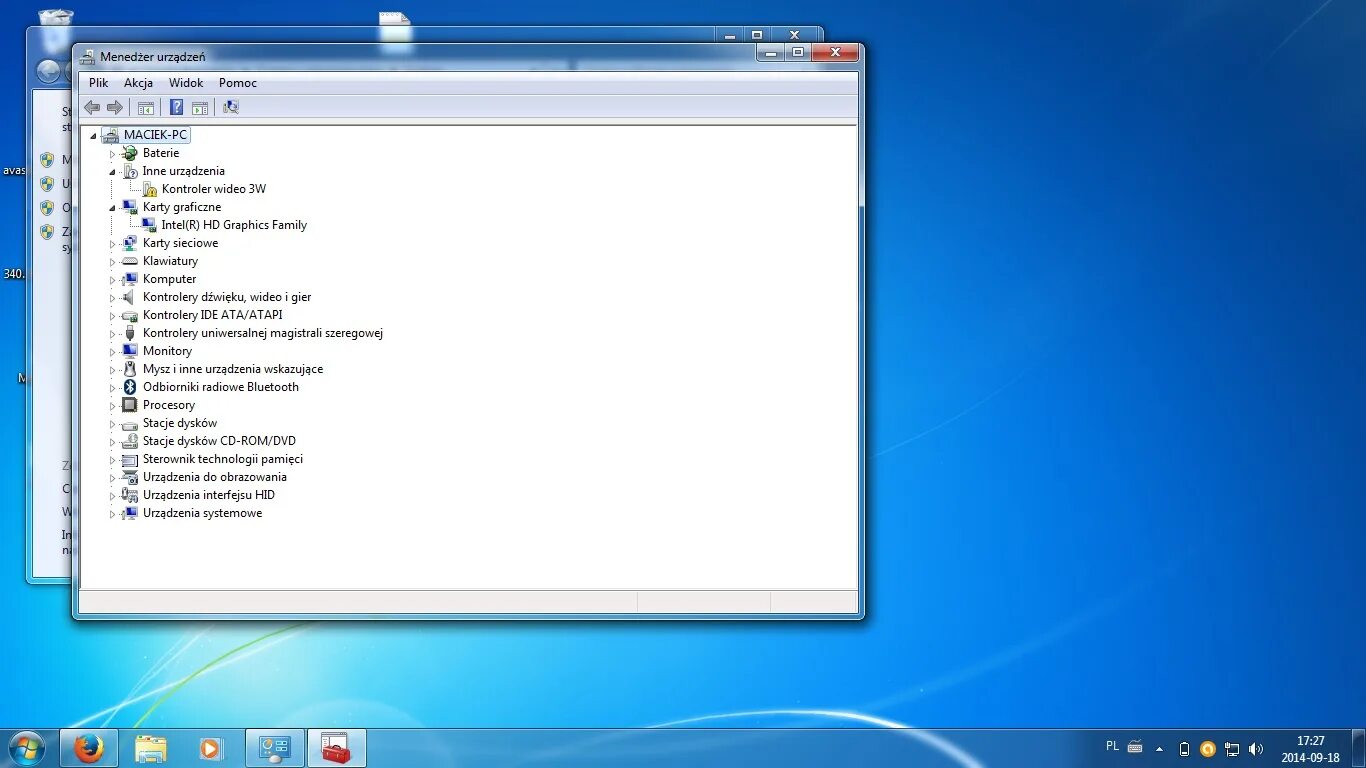
Task: Expand Odbiorniki radiowe Bluetooth category
Action: [112, 387]
